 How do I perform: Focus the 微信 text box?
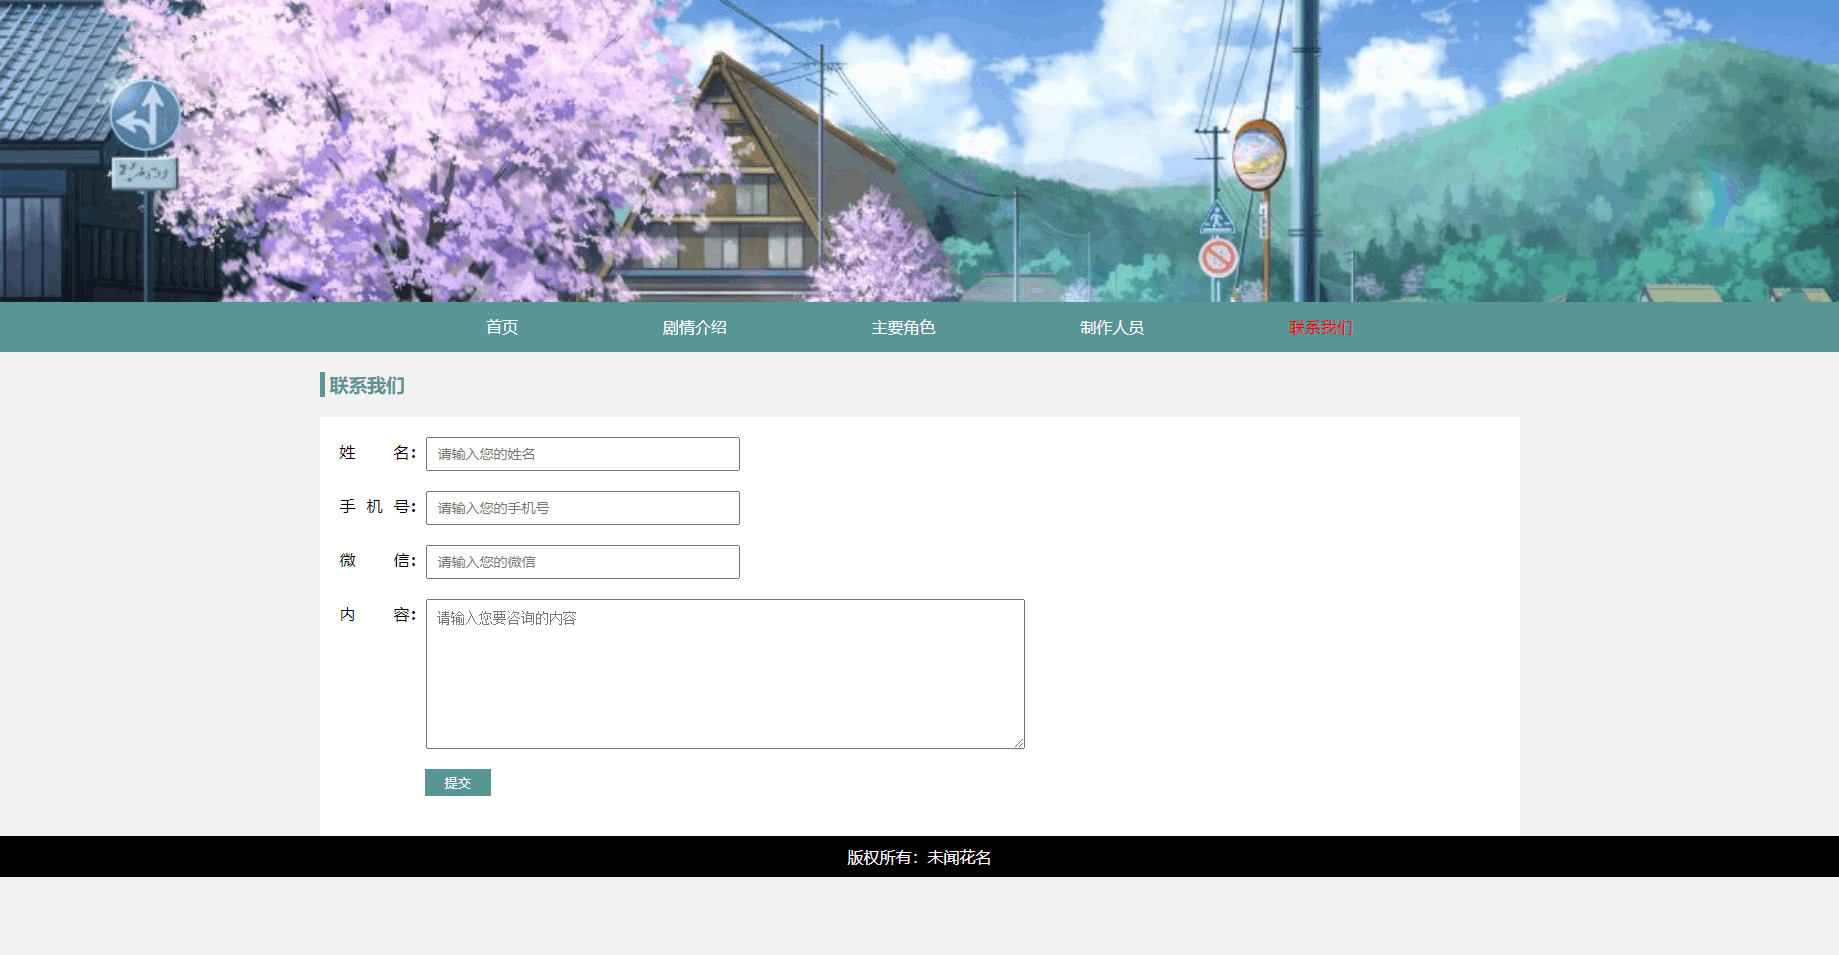583,562
